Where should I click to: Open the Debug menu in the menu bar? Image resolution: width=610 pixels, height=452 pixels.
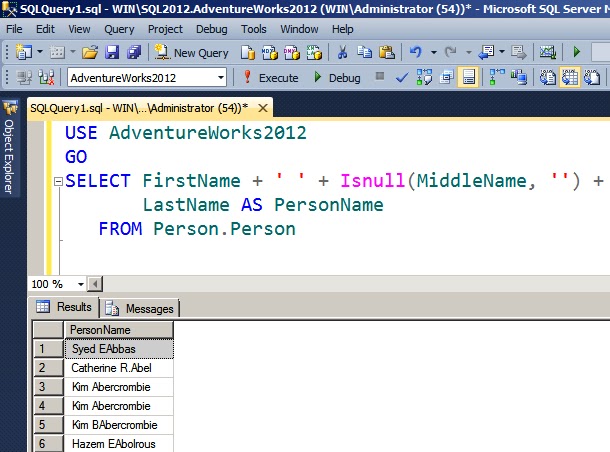212,29
